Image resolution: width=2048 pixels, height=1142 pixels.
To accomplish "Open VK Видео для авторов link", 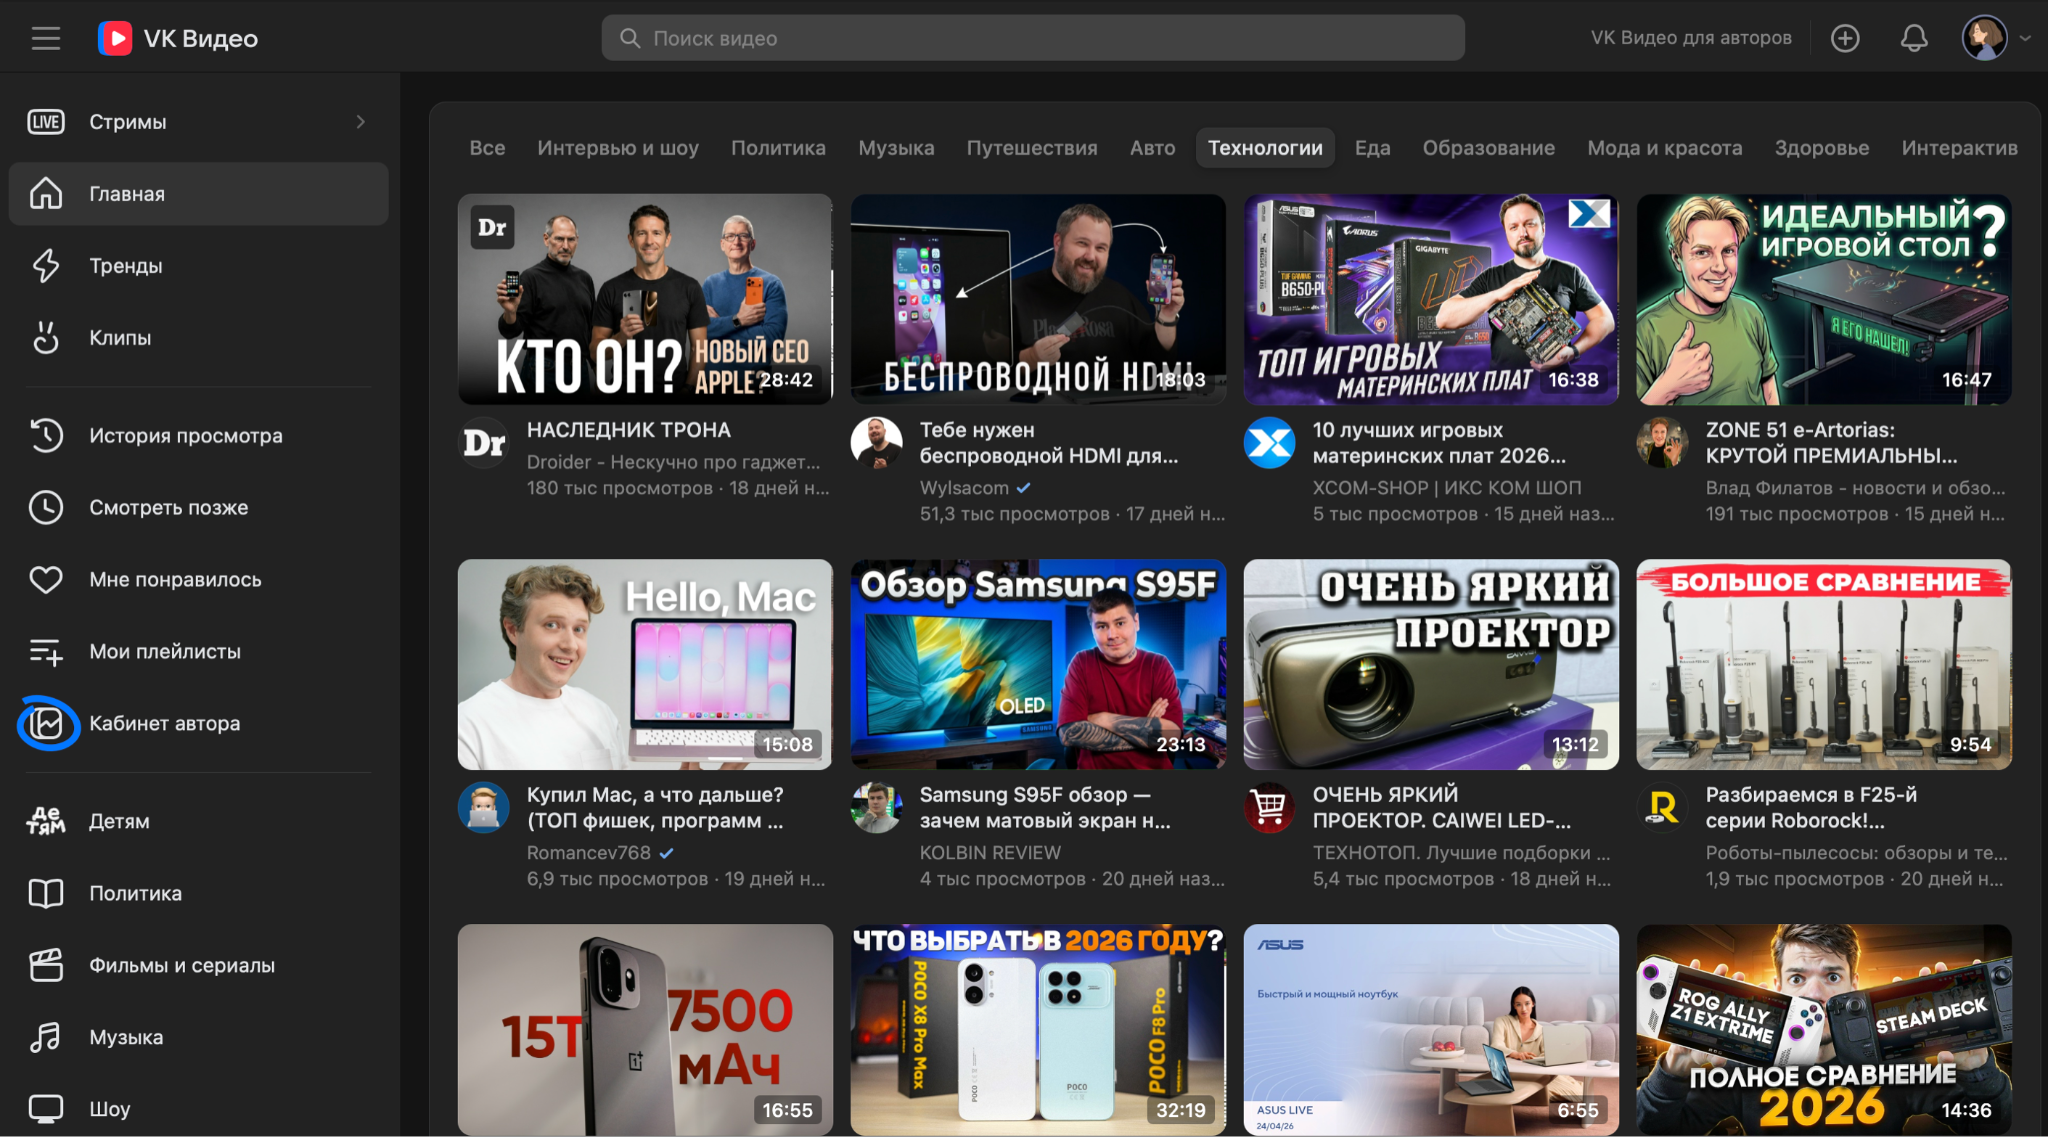I will [x=1691, y=38].
